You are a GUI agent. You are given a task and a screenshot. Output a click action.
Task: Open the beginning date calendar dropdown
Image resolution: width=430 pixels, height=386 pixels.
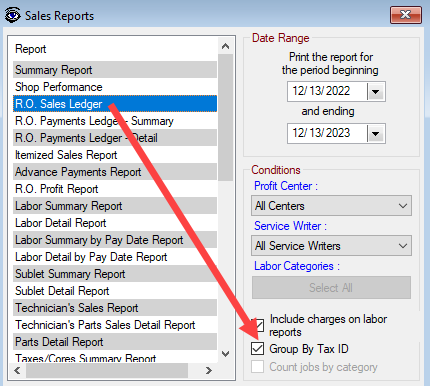(x=376, y=92)
